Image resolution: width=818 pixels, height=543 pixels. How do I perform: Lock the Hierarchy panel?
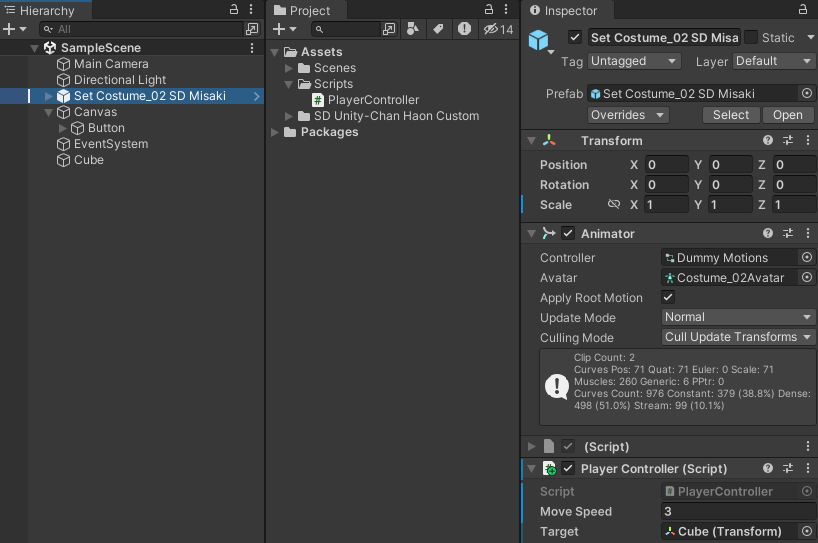[x=234, y=9]
